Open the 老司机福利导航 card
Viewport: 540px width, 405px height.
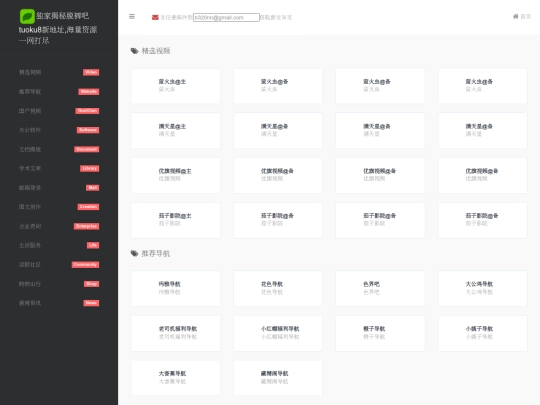[x=176, y=333]
